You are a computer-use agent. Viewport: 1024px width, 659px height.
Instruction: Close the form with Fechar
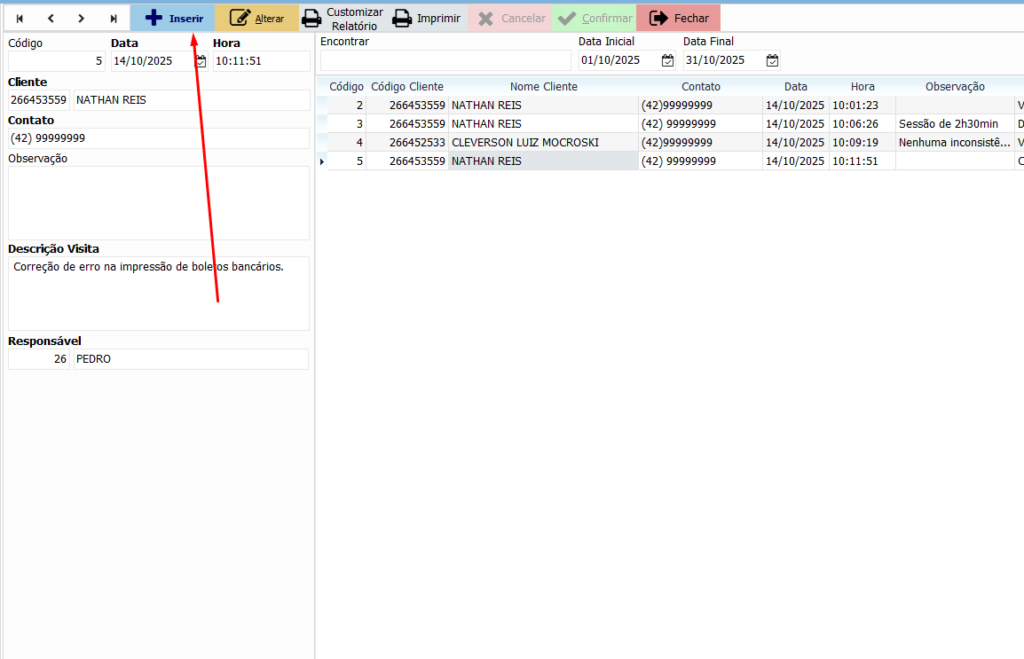coord(678,18)
